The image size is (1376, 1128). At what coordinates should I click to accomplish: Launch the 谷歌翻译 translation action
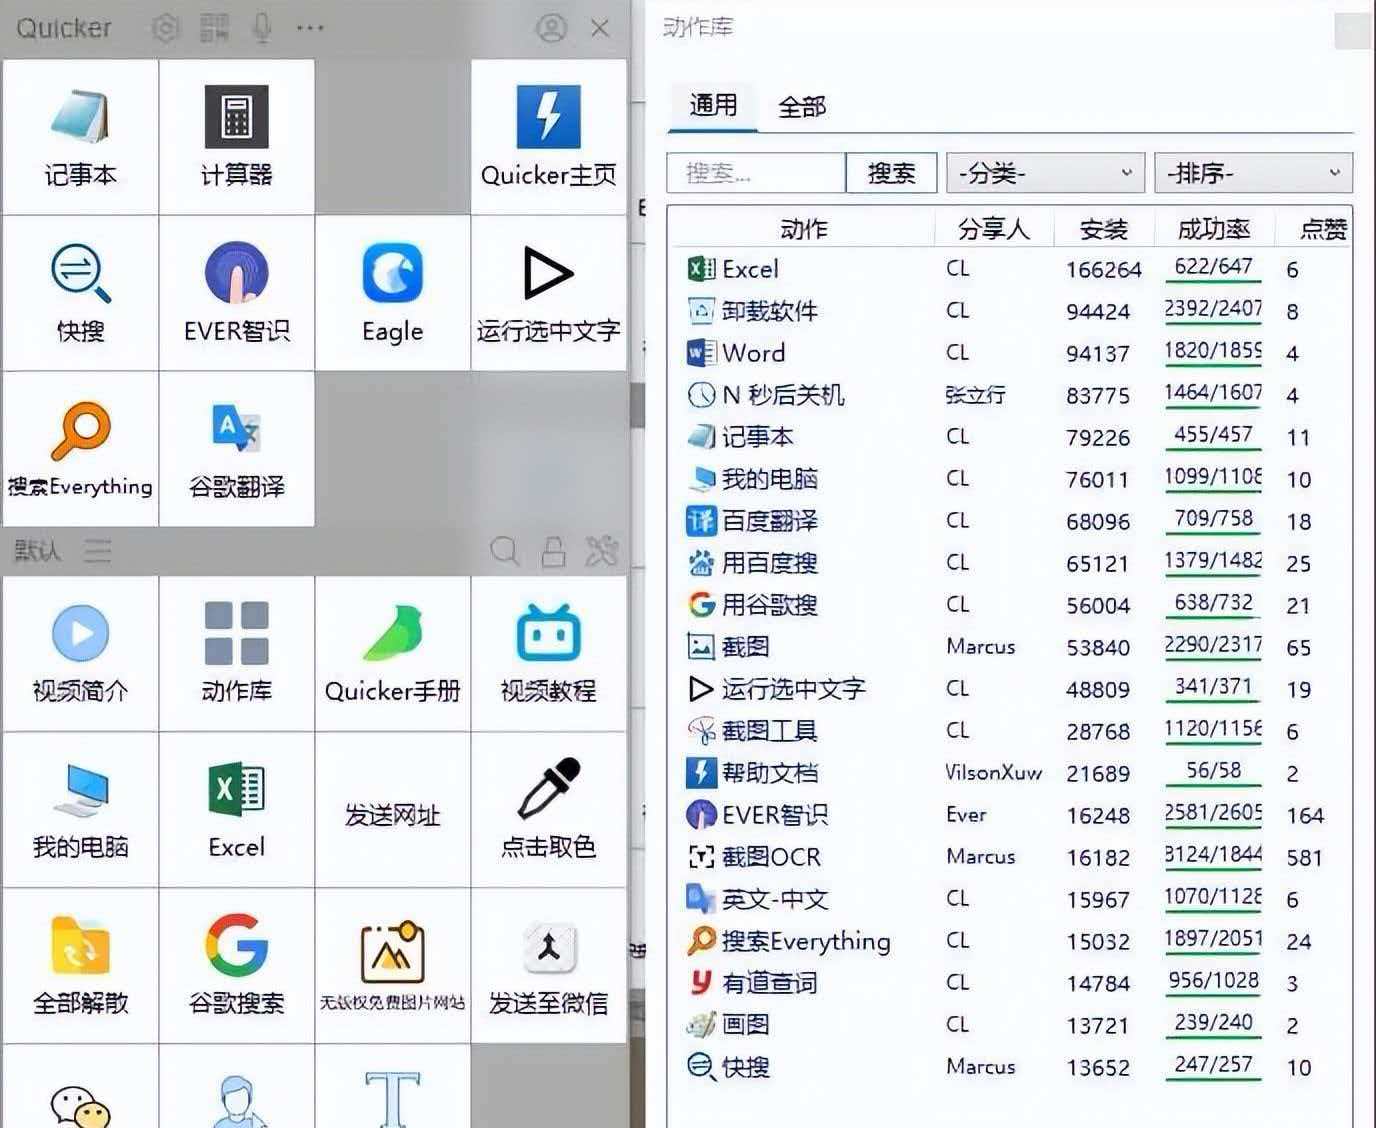pyautogui.click(x=236, y=450)
